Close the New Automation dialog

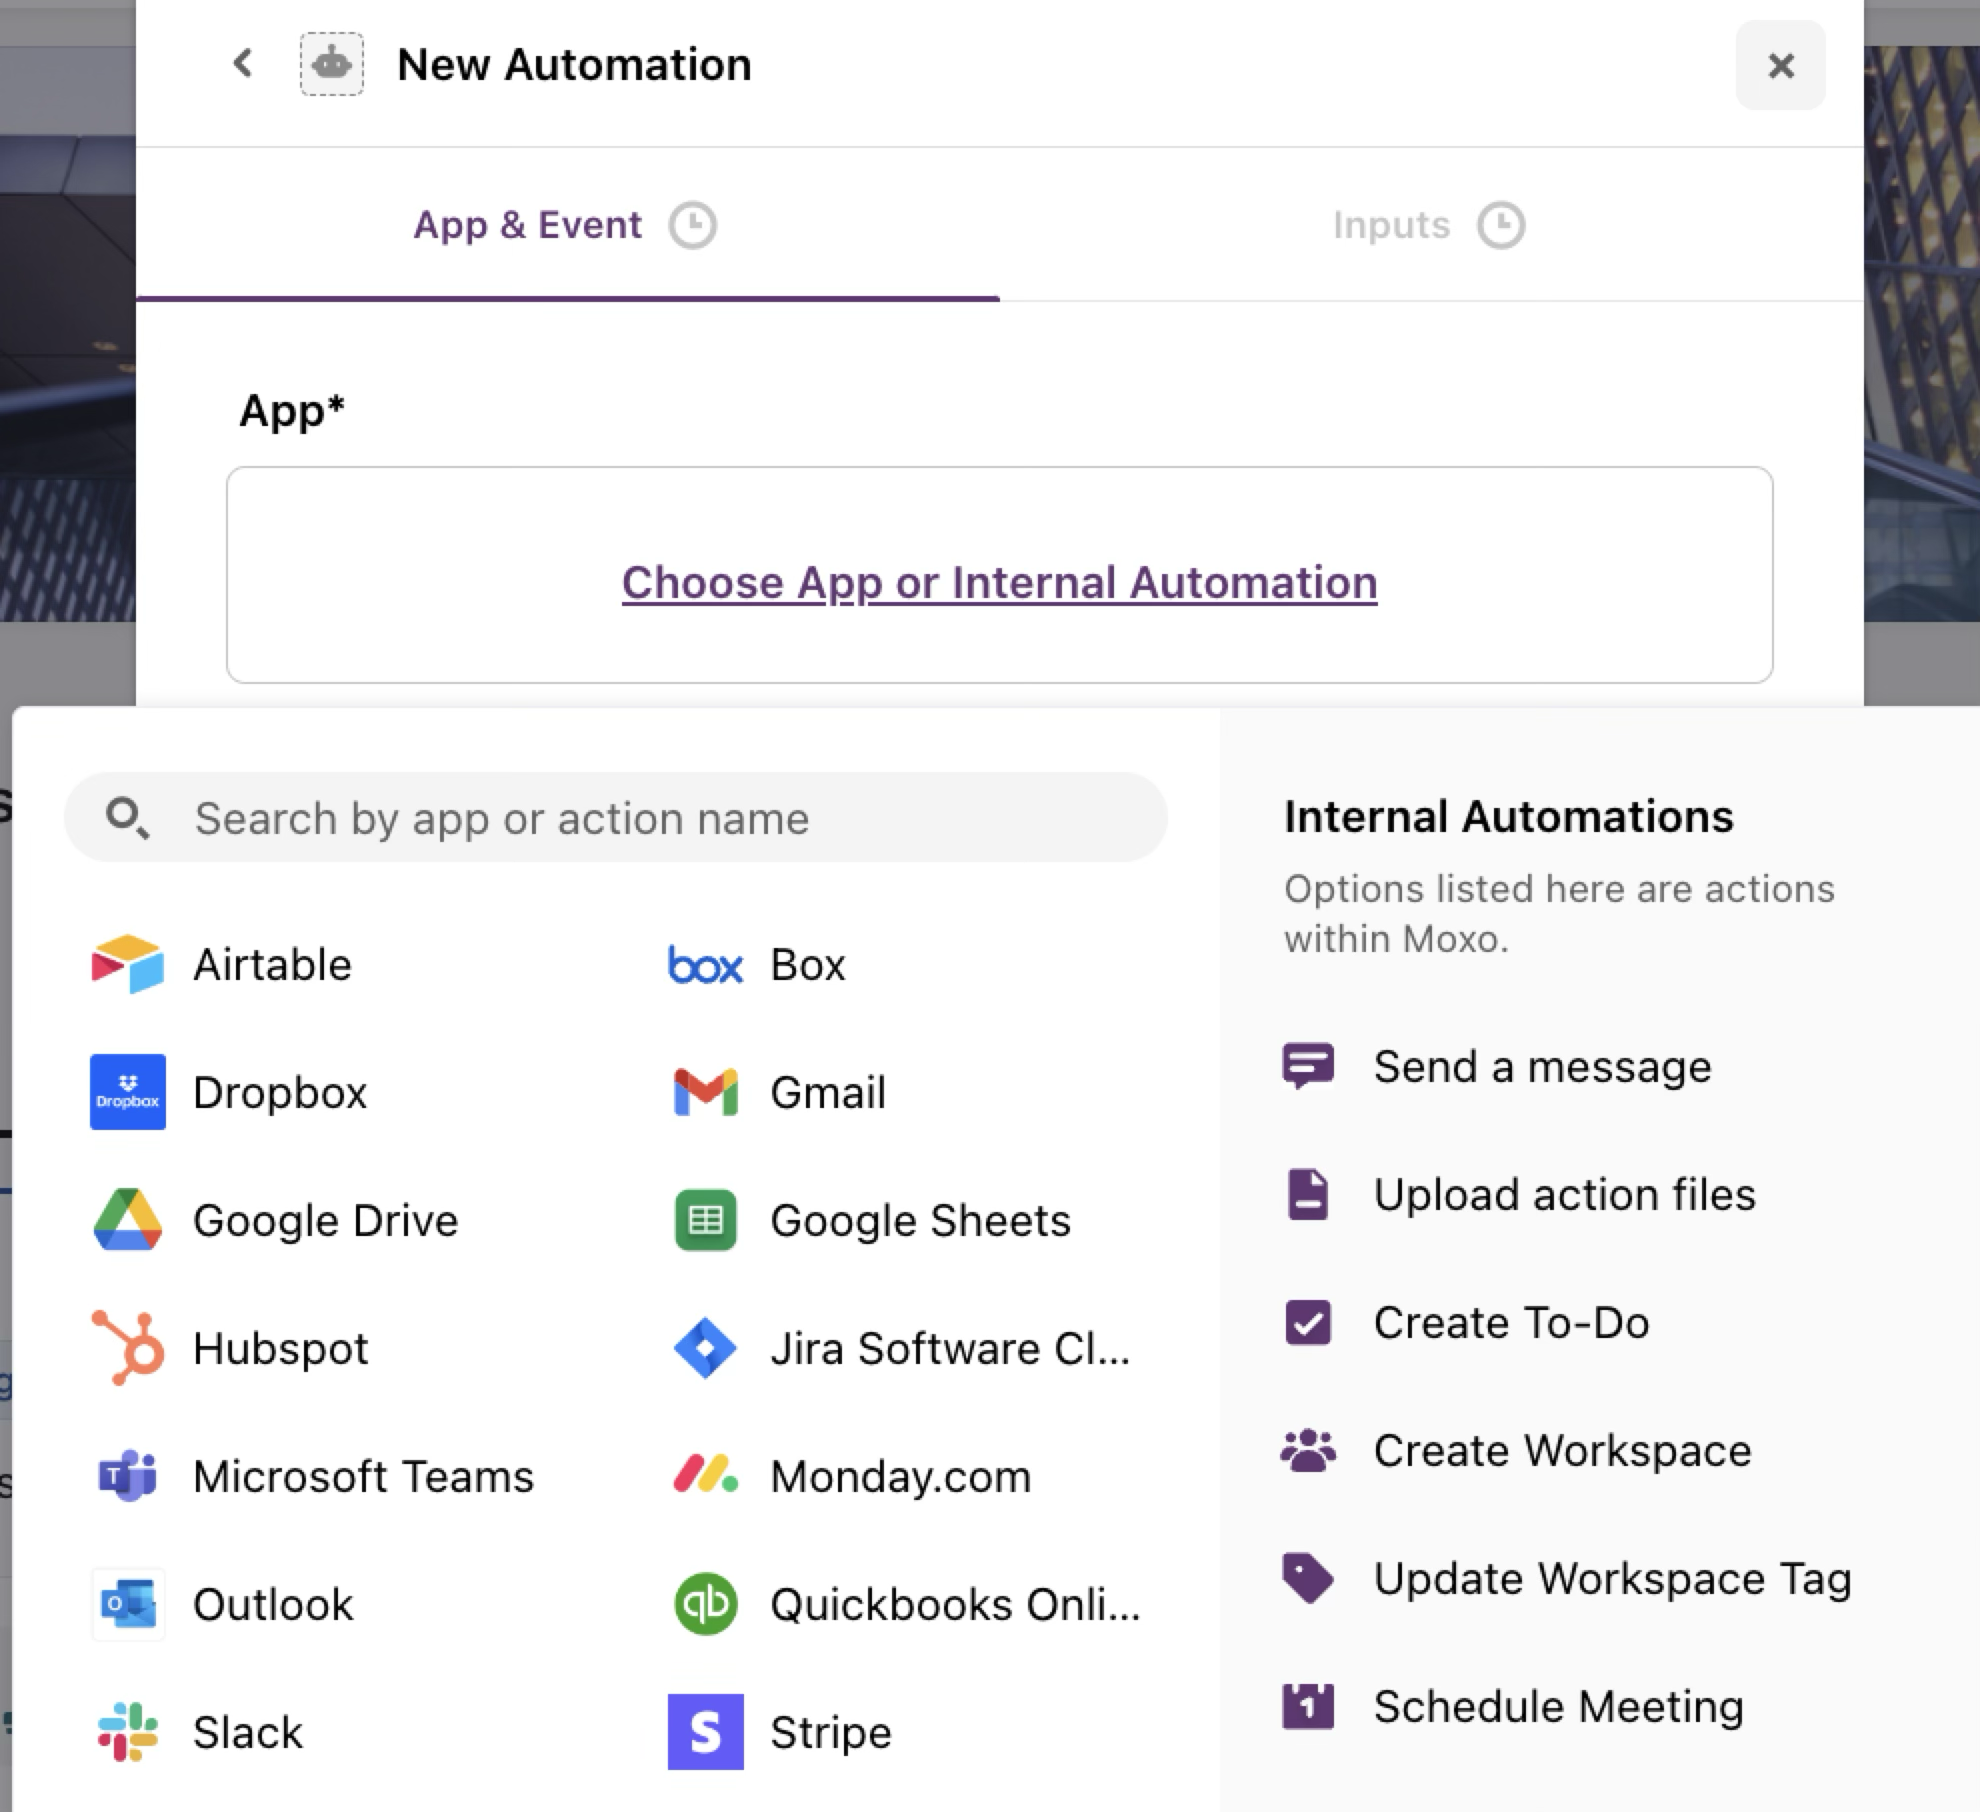point(1781,65)
